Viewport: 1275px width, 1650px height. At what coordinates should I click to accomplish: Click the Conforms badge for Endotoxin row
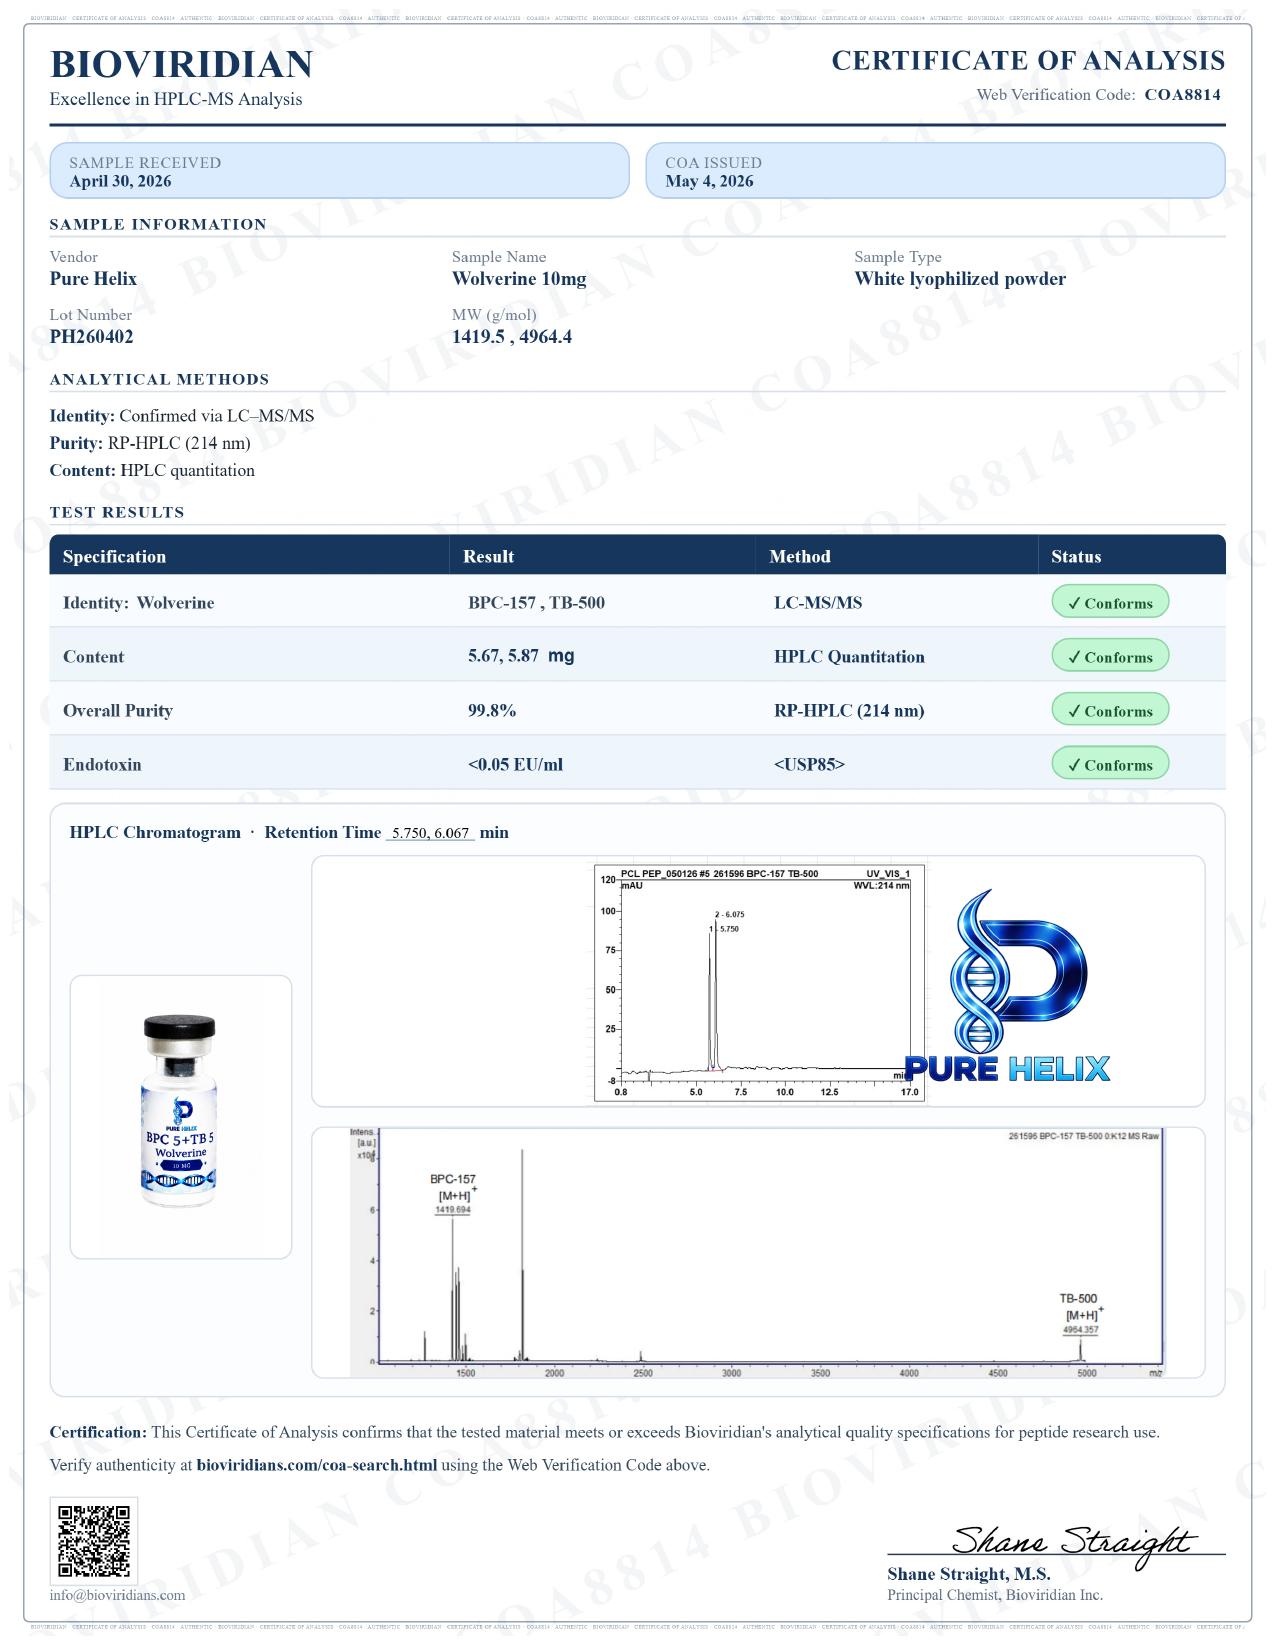click(x=1110, y=765)
